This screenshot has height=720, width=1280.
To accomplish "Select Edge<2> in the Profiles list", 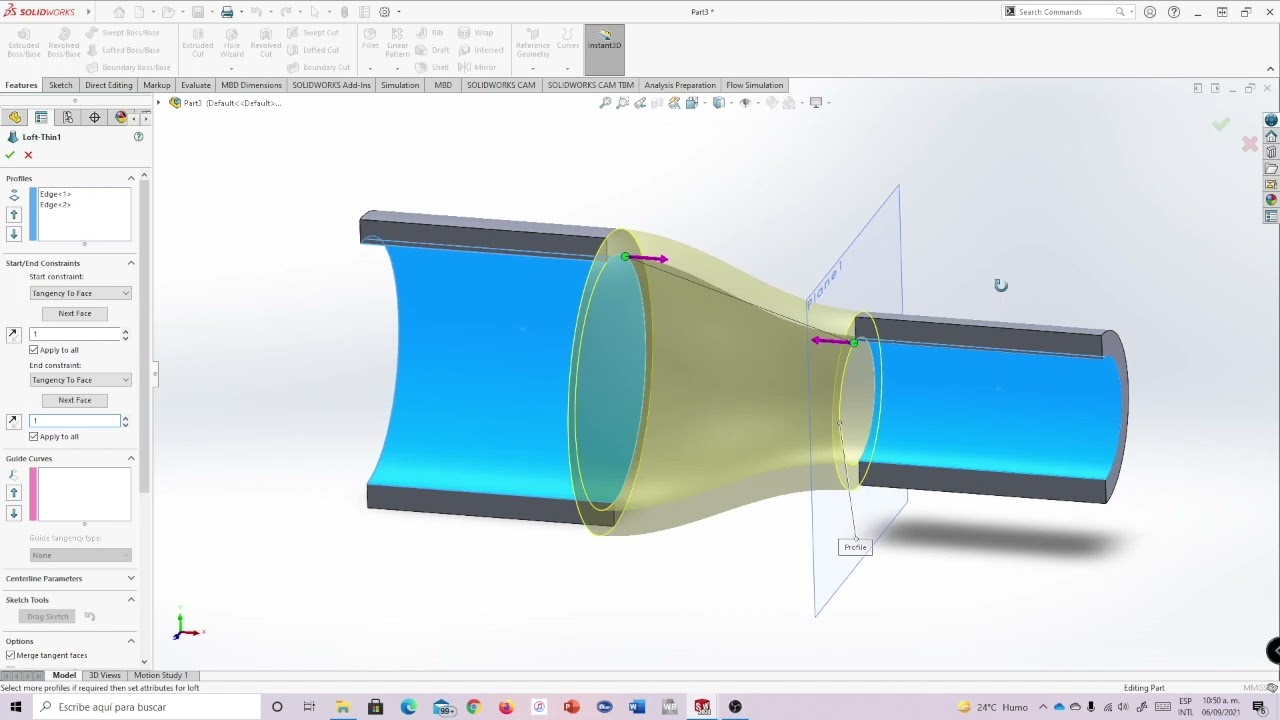I will click(x=56, y=205).
